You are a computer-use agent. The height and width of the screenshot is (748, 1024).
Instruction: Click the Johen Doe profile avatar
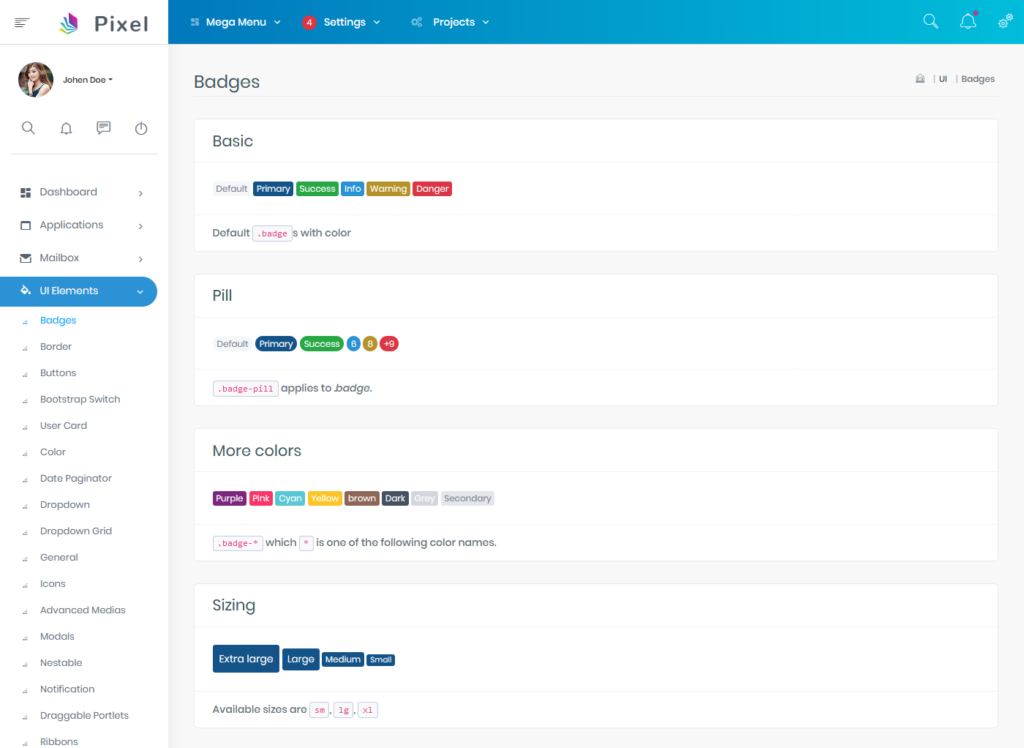point(36,80)
